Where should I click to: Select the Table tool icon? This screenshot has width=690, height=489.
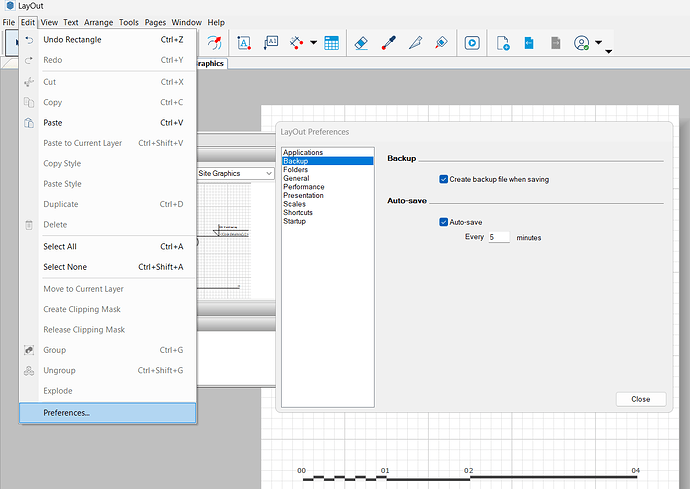[x=331, y=43]
